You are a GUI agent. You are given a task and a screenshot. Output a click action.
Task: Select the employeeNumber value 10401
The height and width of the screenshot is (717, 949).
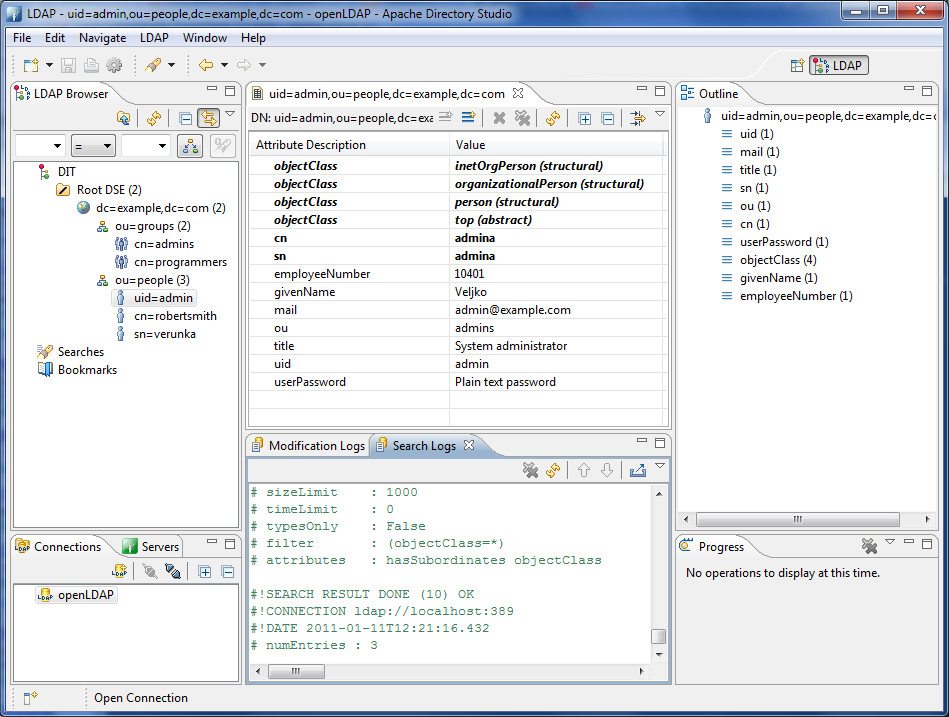pyautogui.click(x=470, y=274)
